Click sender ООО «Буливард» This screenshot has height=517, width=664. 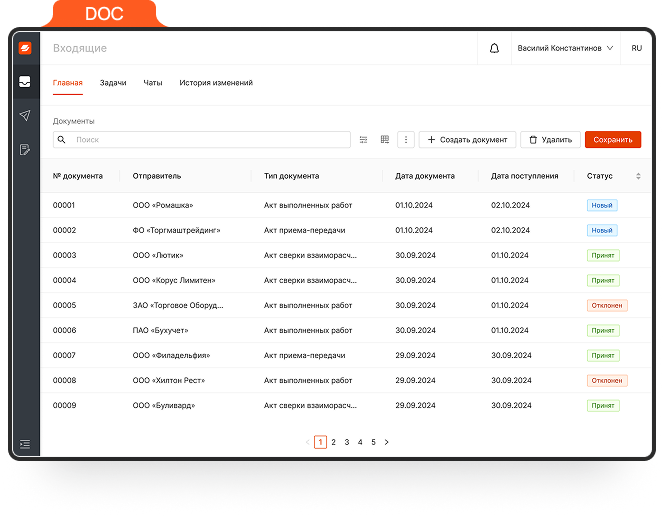(164, 405)
